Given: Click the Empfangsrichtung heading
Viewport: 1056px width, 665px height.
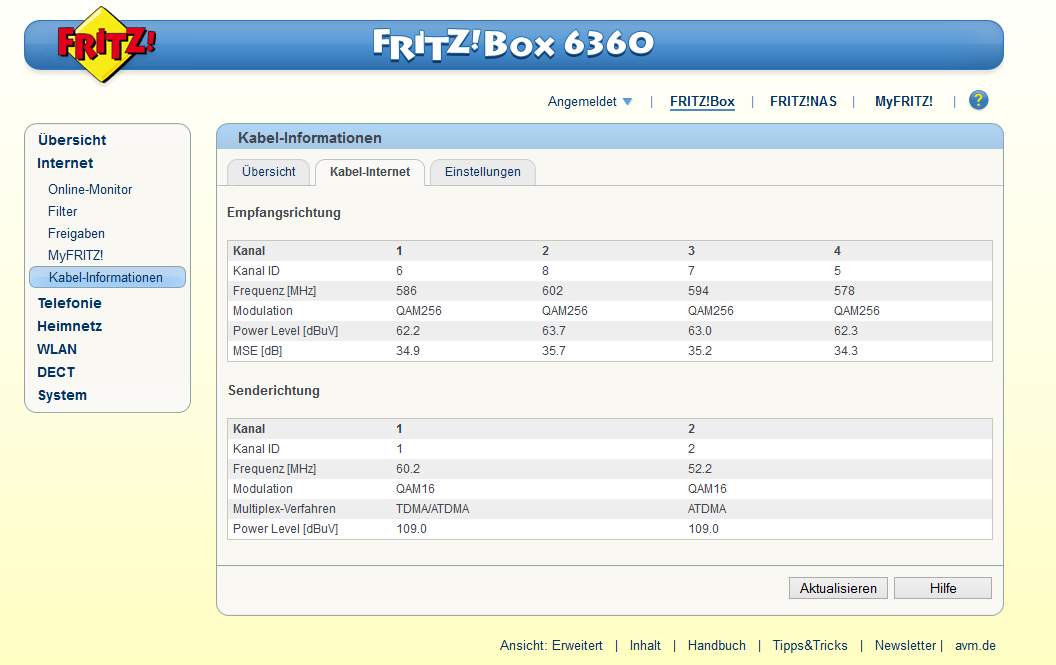Looking at the screenshot, I should pyautogui.click(x=284, y=213).
